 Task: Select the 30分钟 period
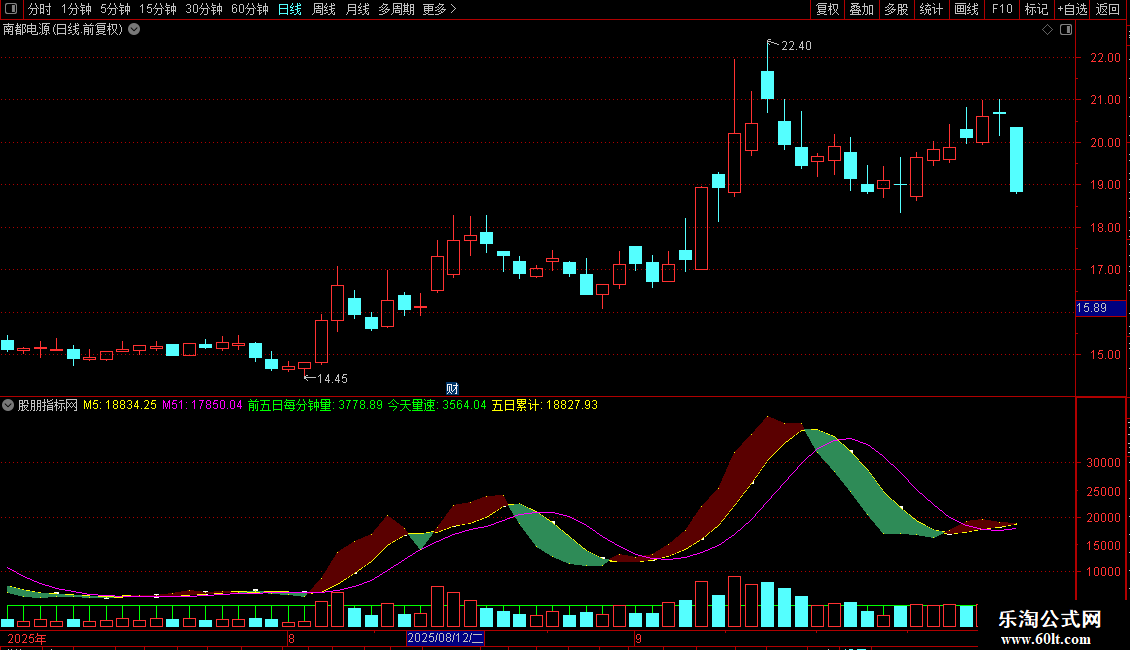(x=204, y=9)
